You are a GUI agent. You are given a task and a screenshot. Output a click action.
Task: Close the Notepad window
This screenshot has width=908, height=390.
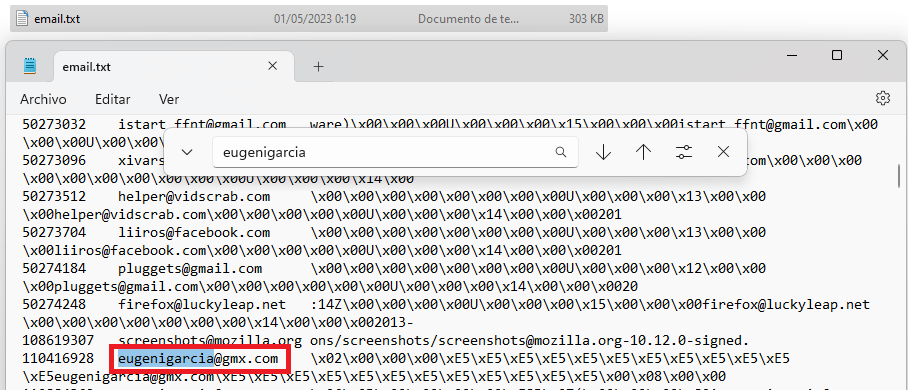(883, 55)
